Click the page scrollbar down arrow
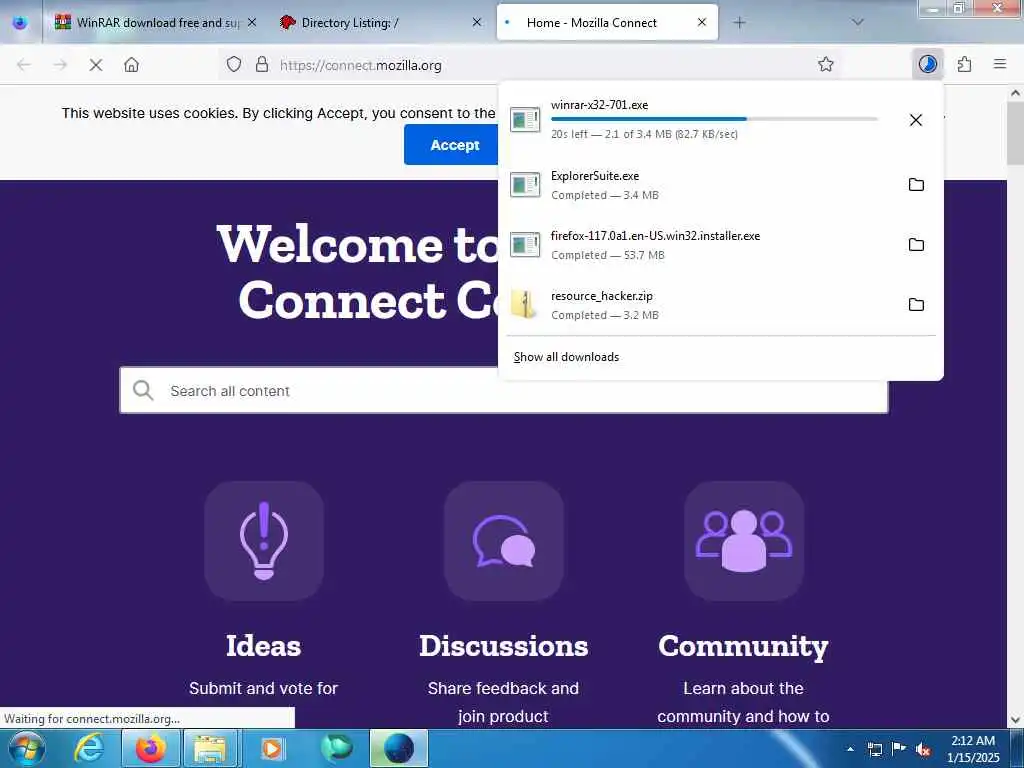 1016,720
